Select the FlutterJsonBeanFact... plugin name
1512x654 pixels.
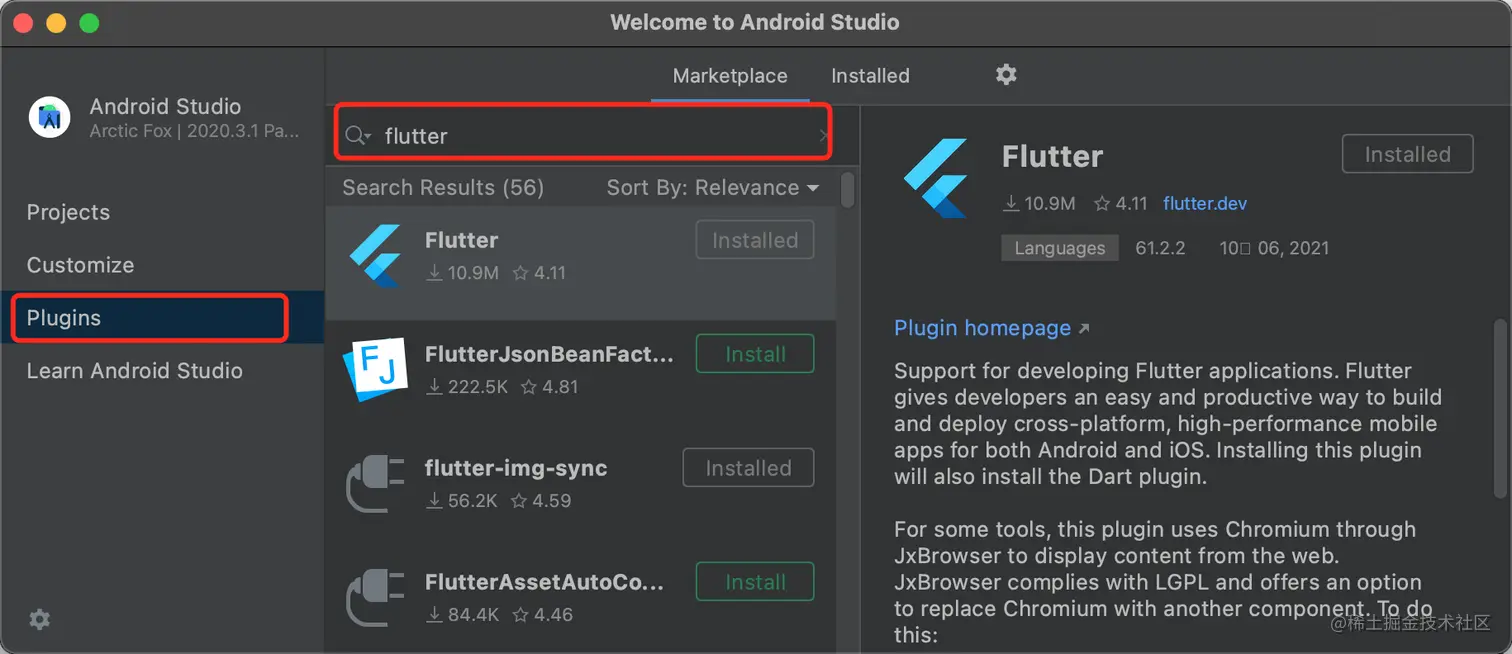point(549,354)
